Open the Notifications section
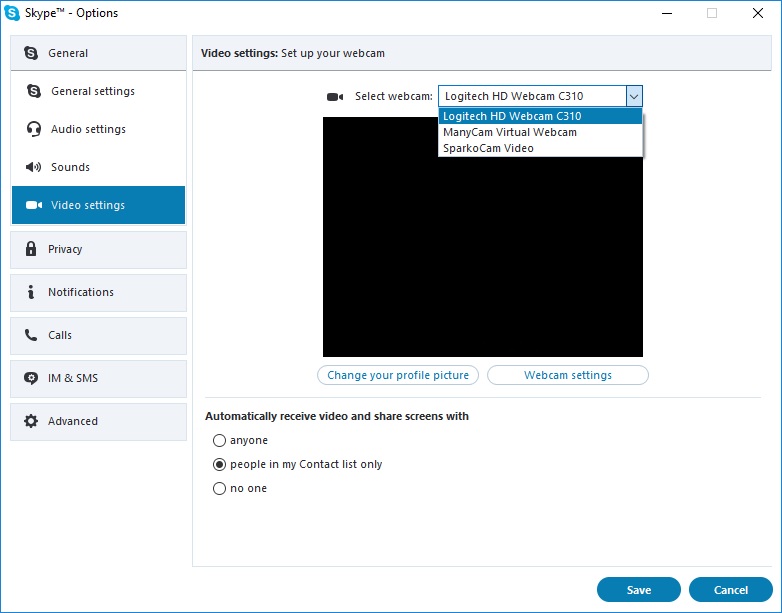 coord(98,292)
